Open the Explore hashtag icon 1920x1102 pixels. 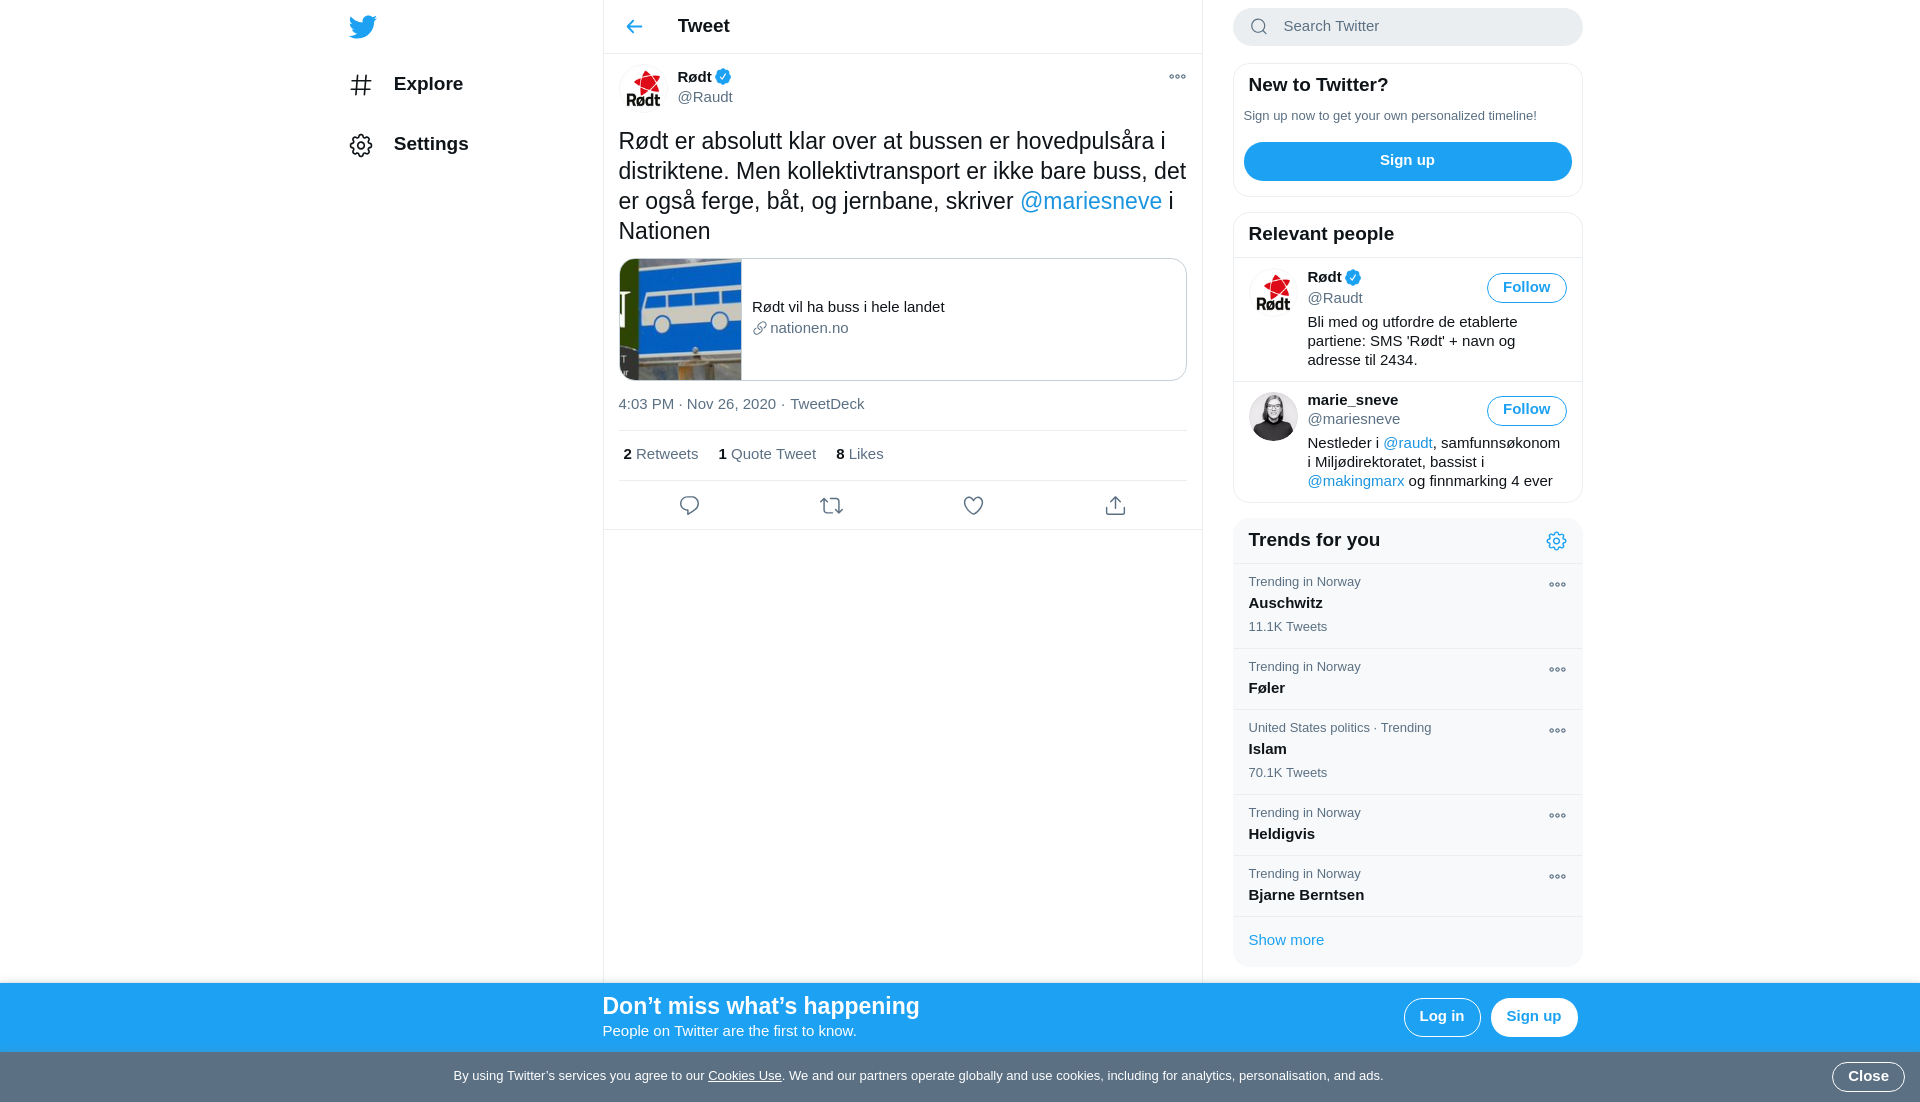point(361,85)
